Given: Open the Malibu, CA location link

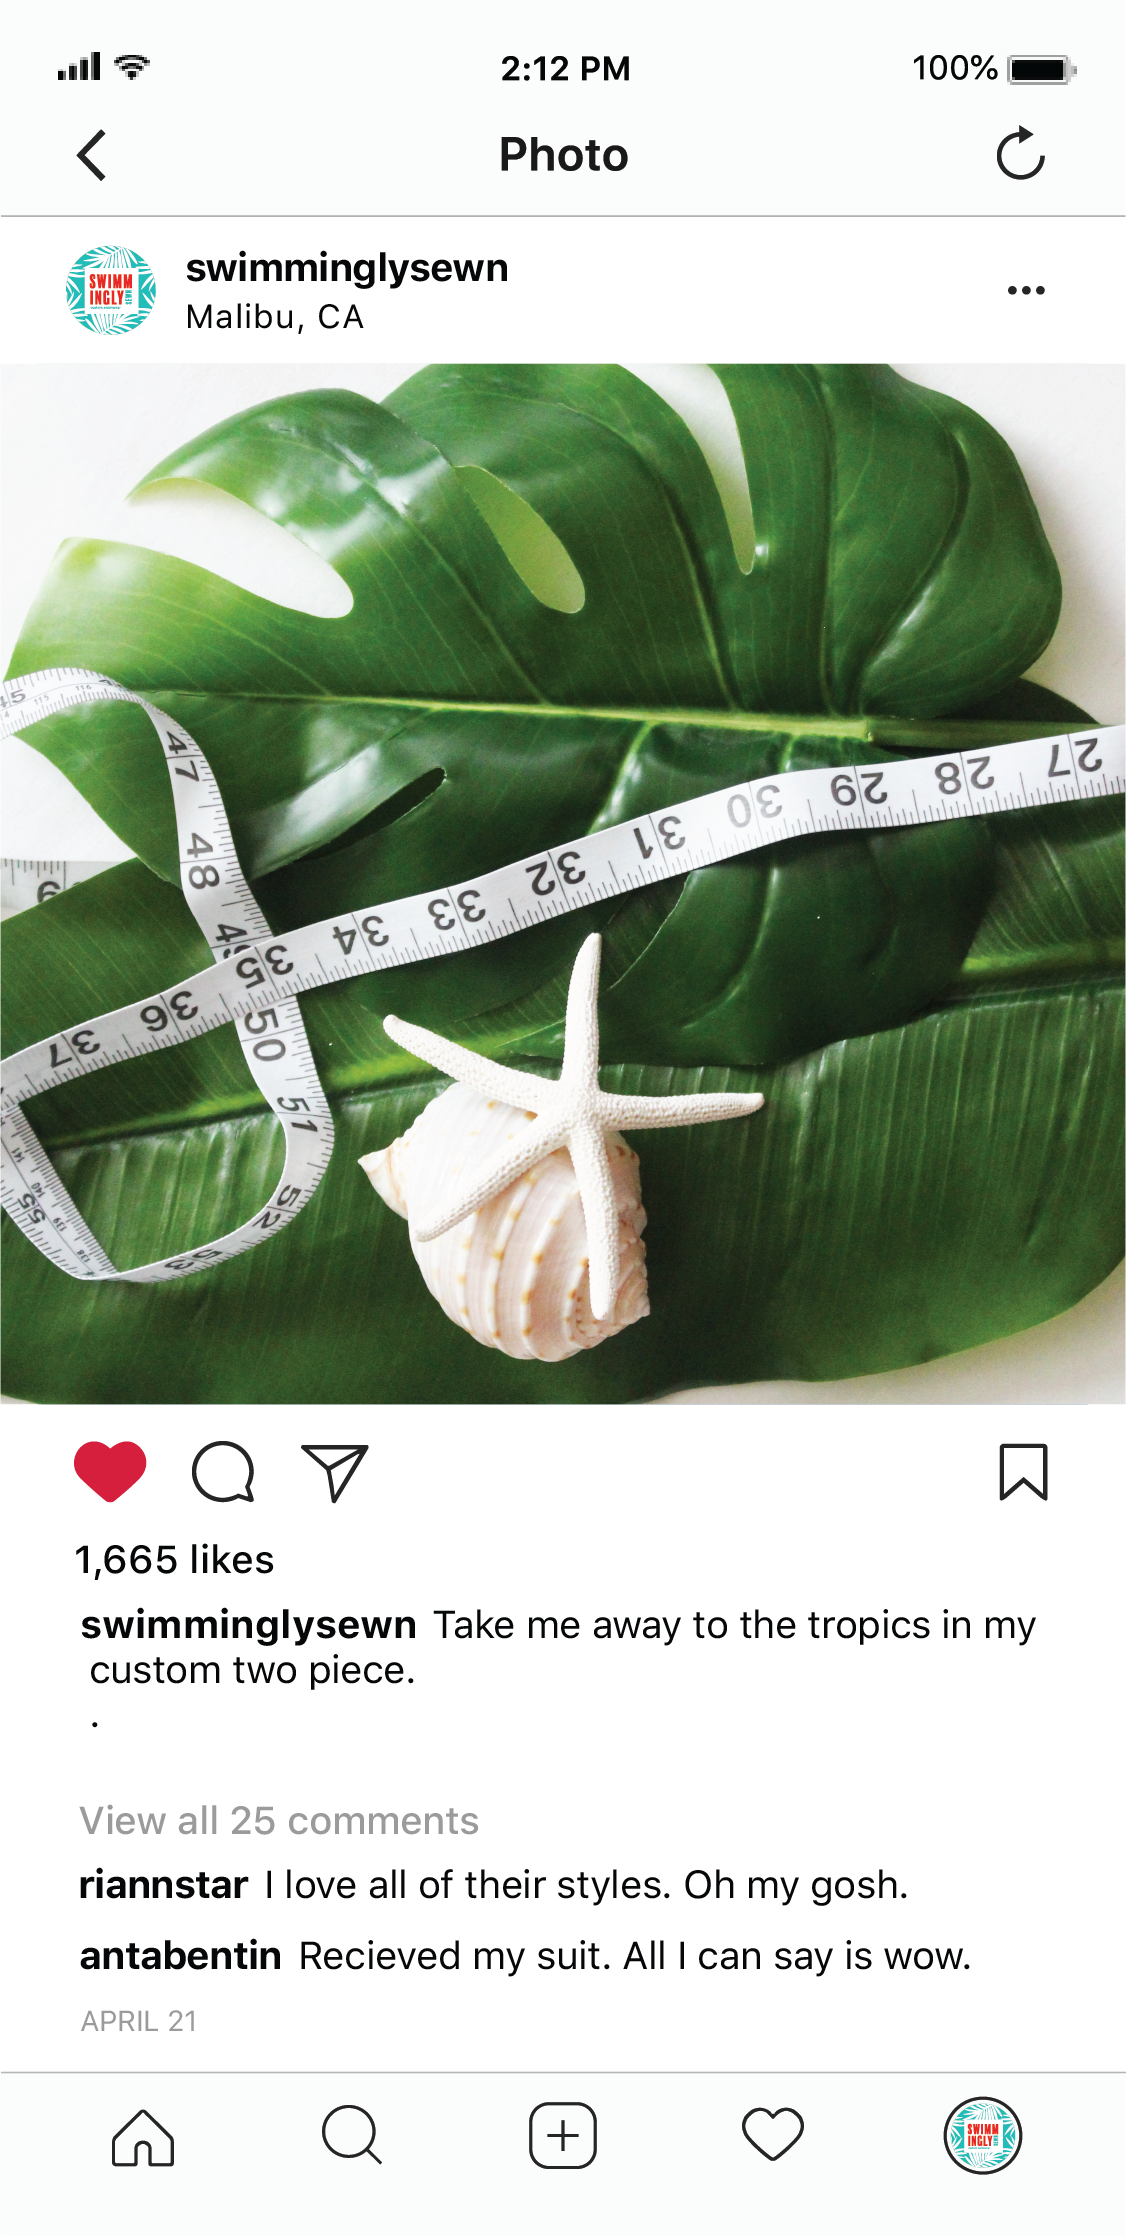Looking at the screenshot, I should click(275, 317).
